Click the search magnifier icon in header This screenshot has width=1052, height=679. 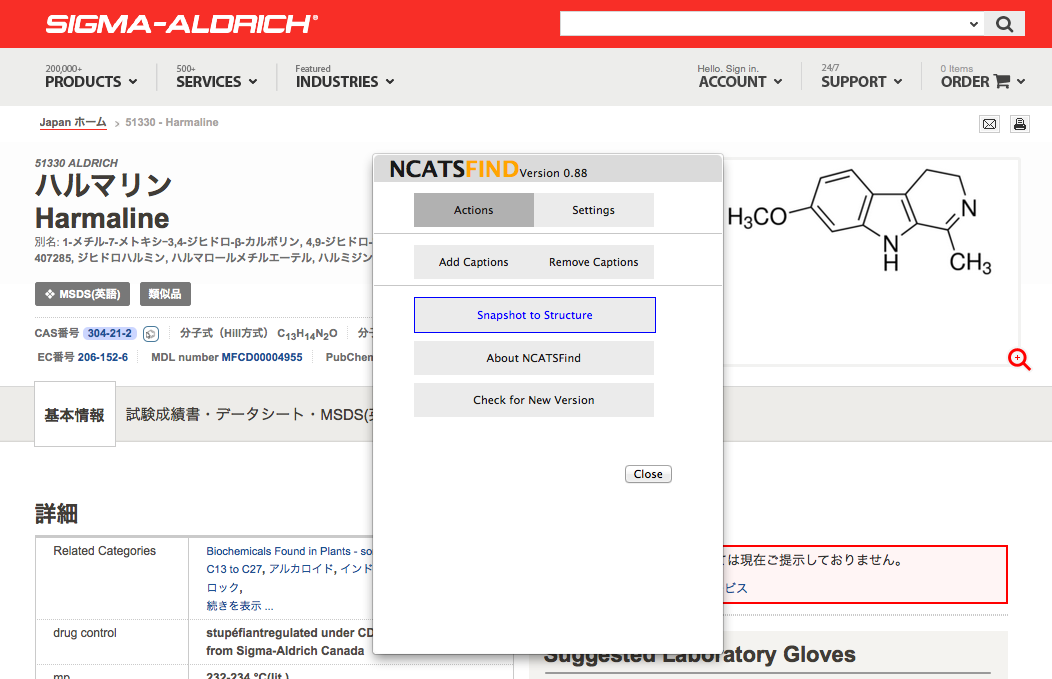pyautogui.click(x=1004, y=24)
